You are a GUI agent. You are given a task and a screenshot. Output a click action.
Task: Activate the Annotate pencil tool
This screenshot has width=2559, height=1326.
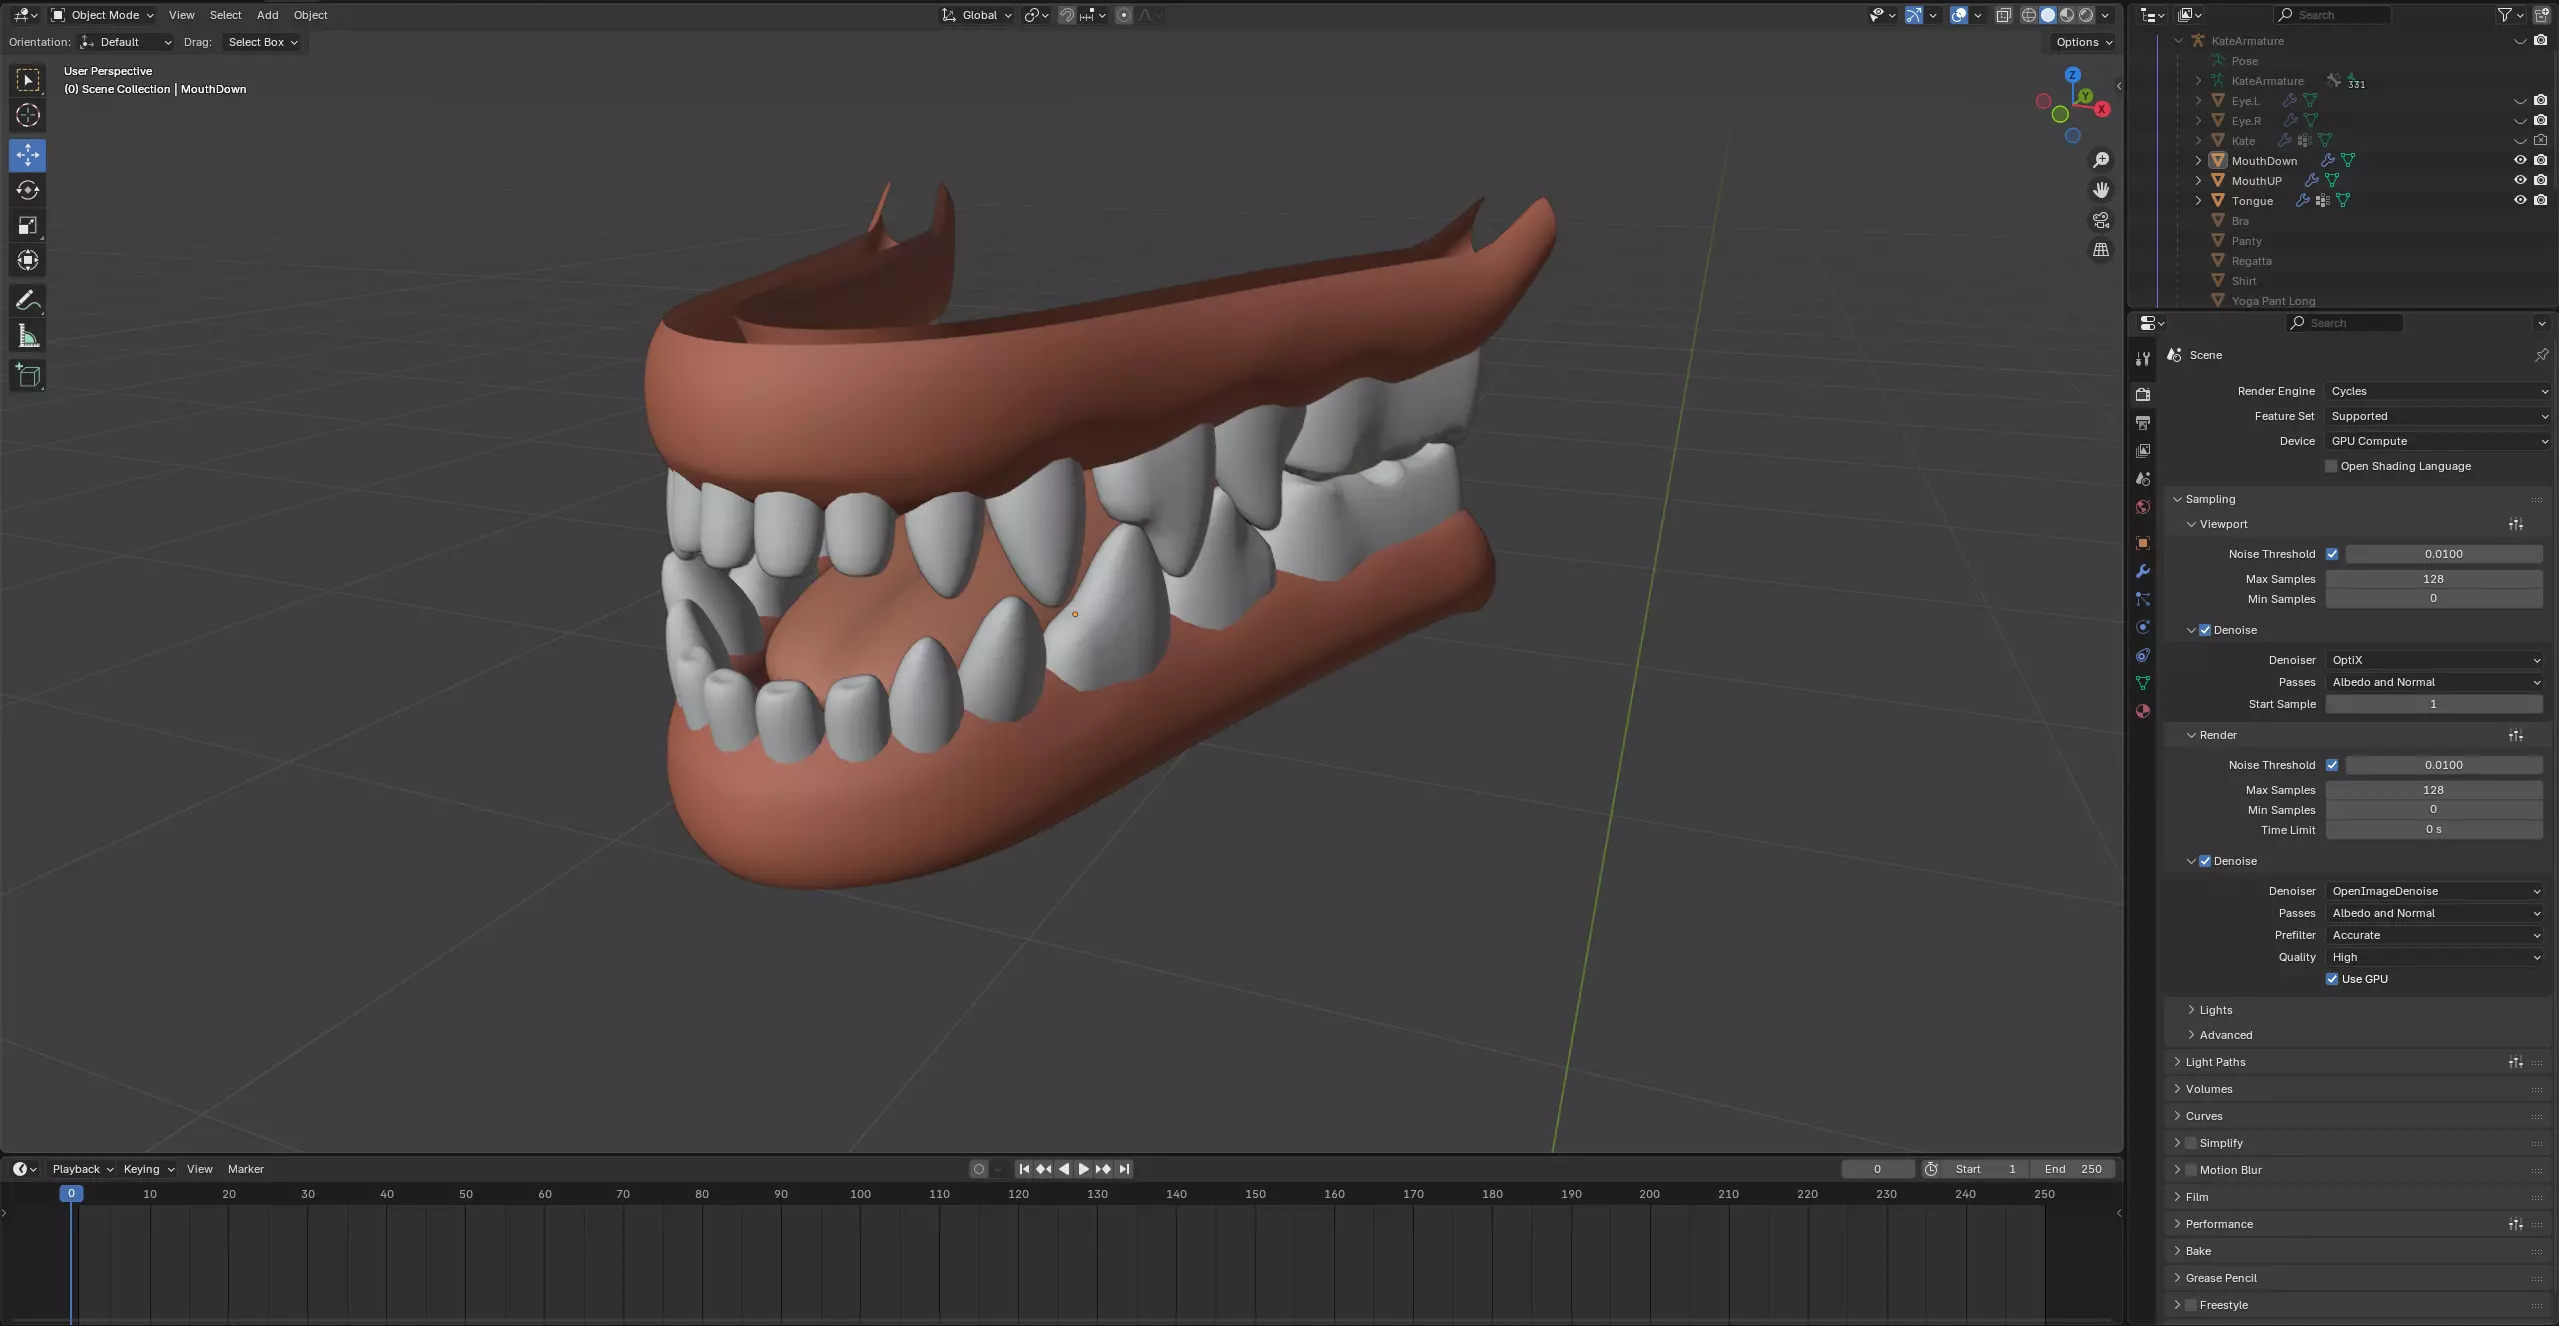[28, 301]
